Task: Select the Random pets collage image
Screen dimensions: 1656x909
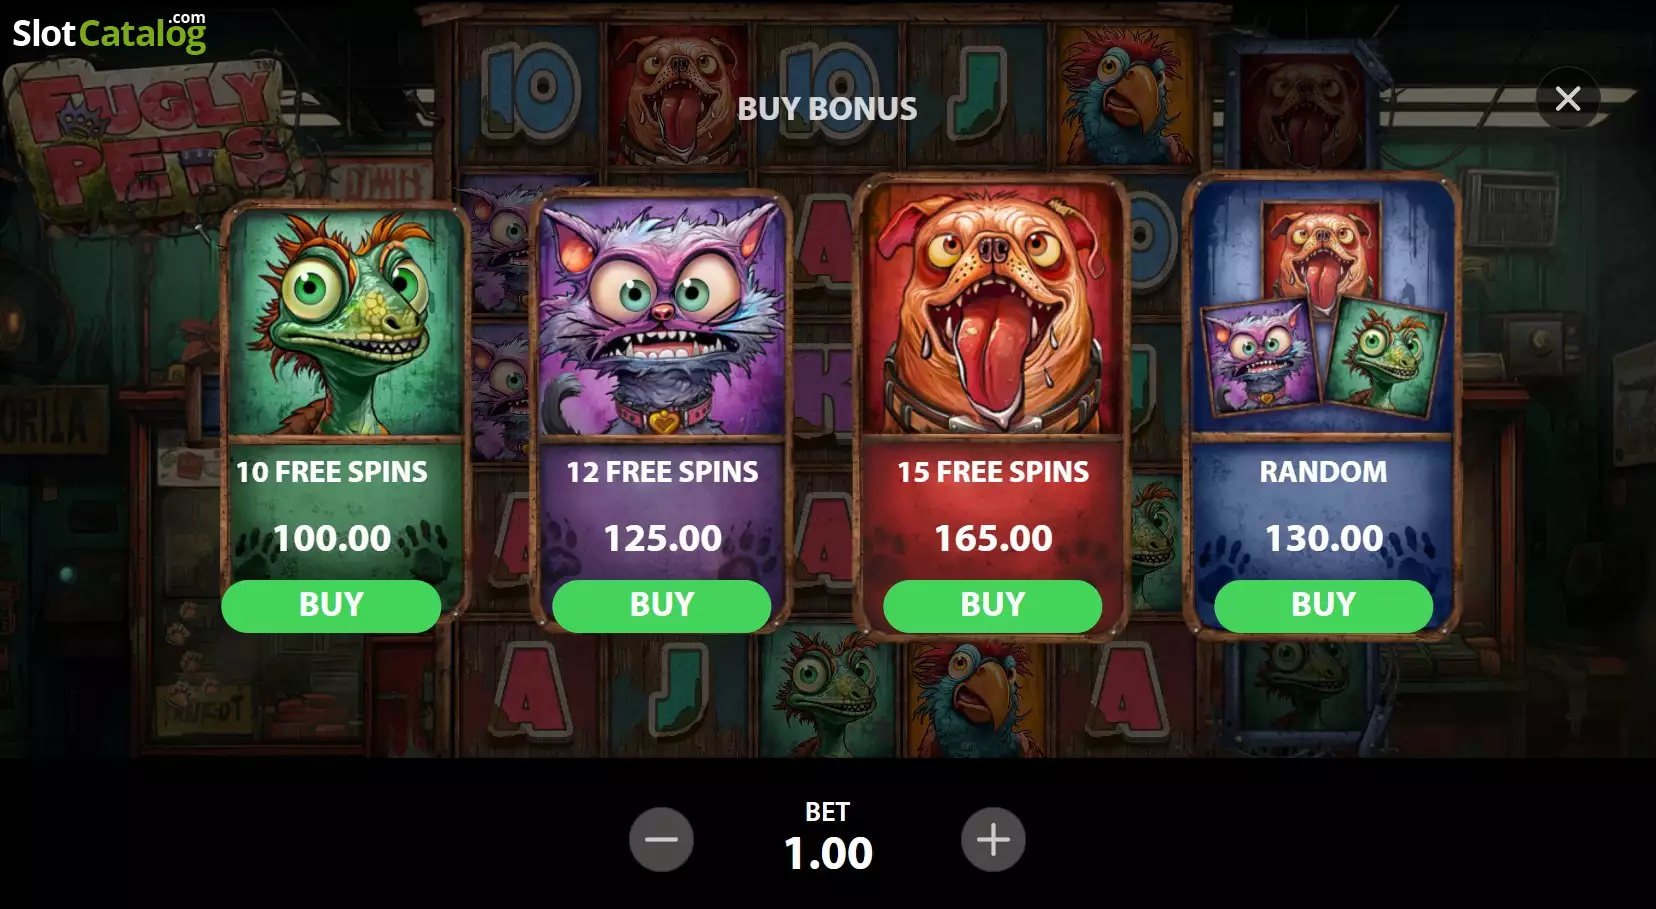Action: pyautogui.click(x=1322, y=309)
